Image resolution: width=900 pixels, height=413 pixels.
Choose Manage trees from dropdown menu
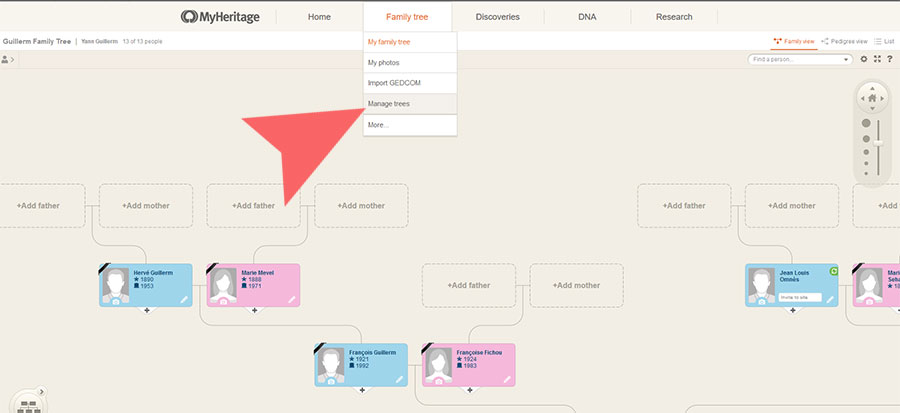pos(410,104)
